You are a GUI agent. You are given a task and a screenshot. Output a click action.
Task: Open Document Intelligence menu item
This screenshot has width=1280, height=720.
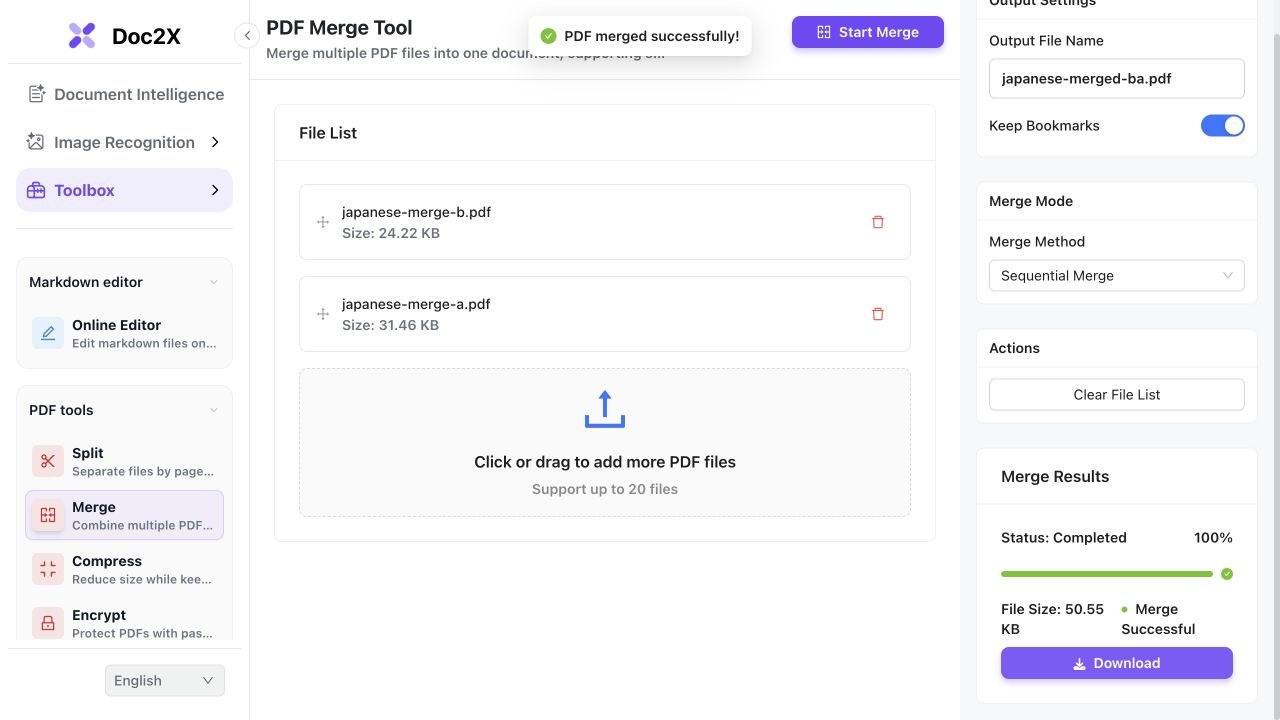[125, 94]
